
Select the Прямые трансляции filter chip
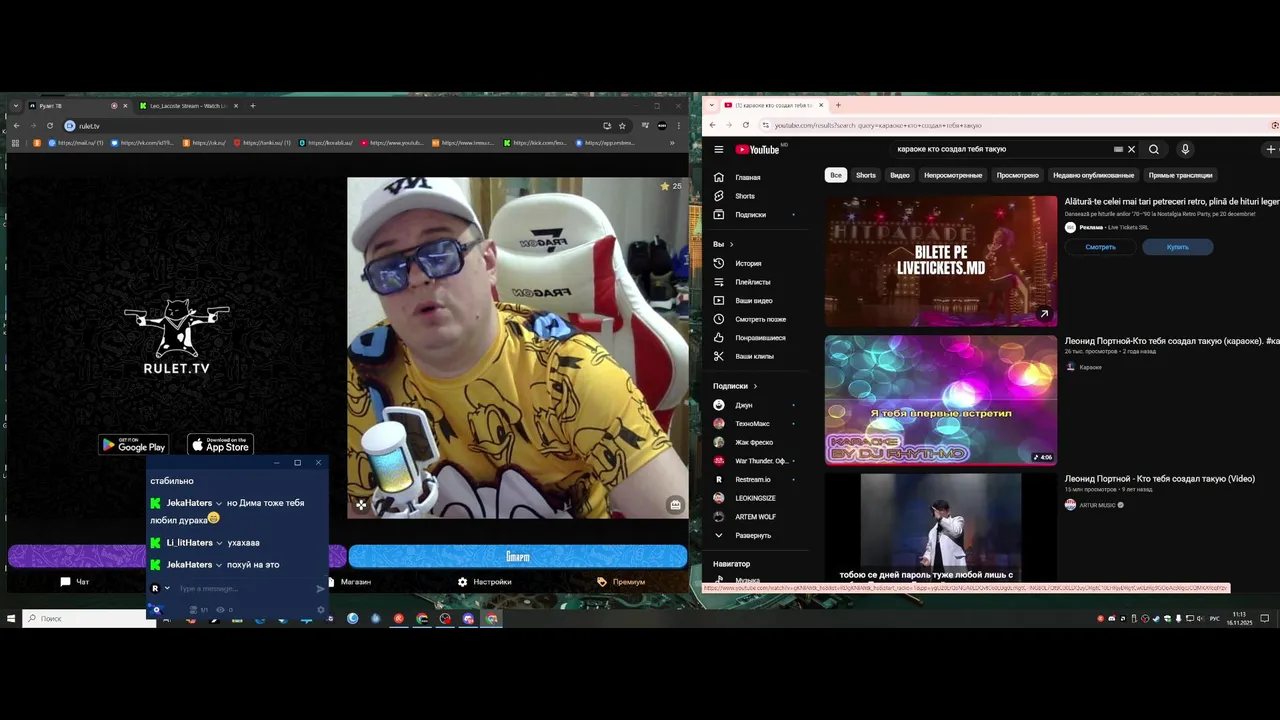pyautogui.click(x=1180, y=175)
